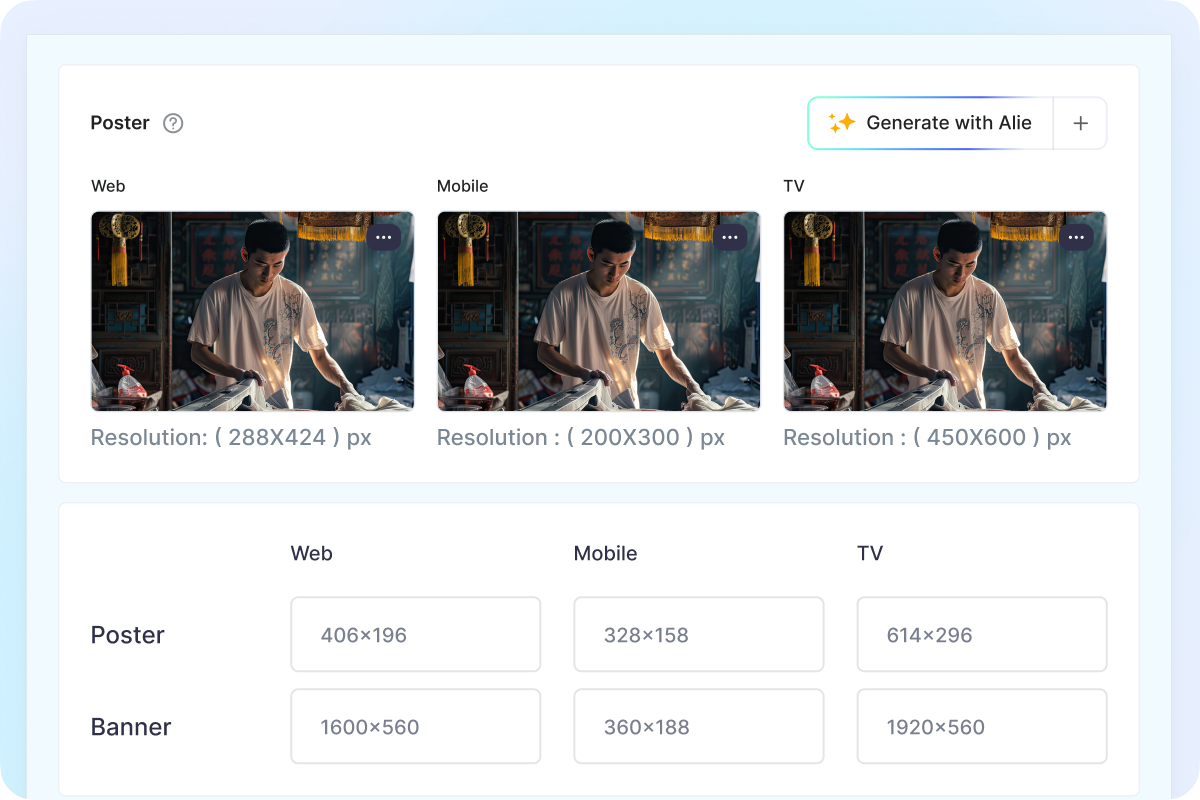1200x800 pixels.
Task: Click the plus icon next to Generate
Action: (1080, 123)
